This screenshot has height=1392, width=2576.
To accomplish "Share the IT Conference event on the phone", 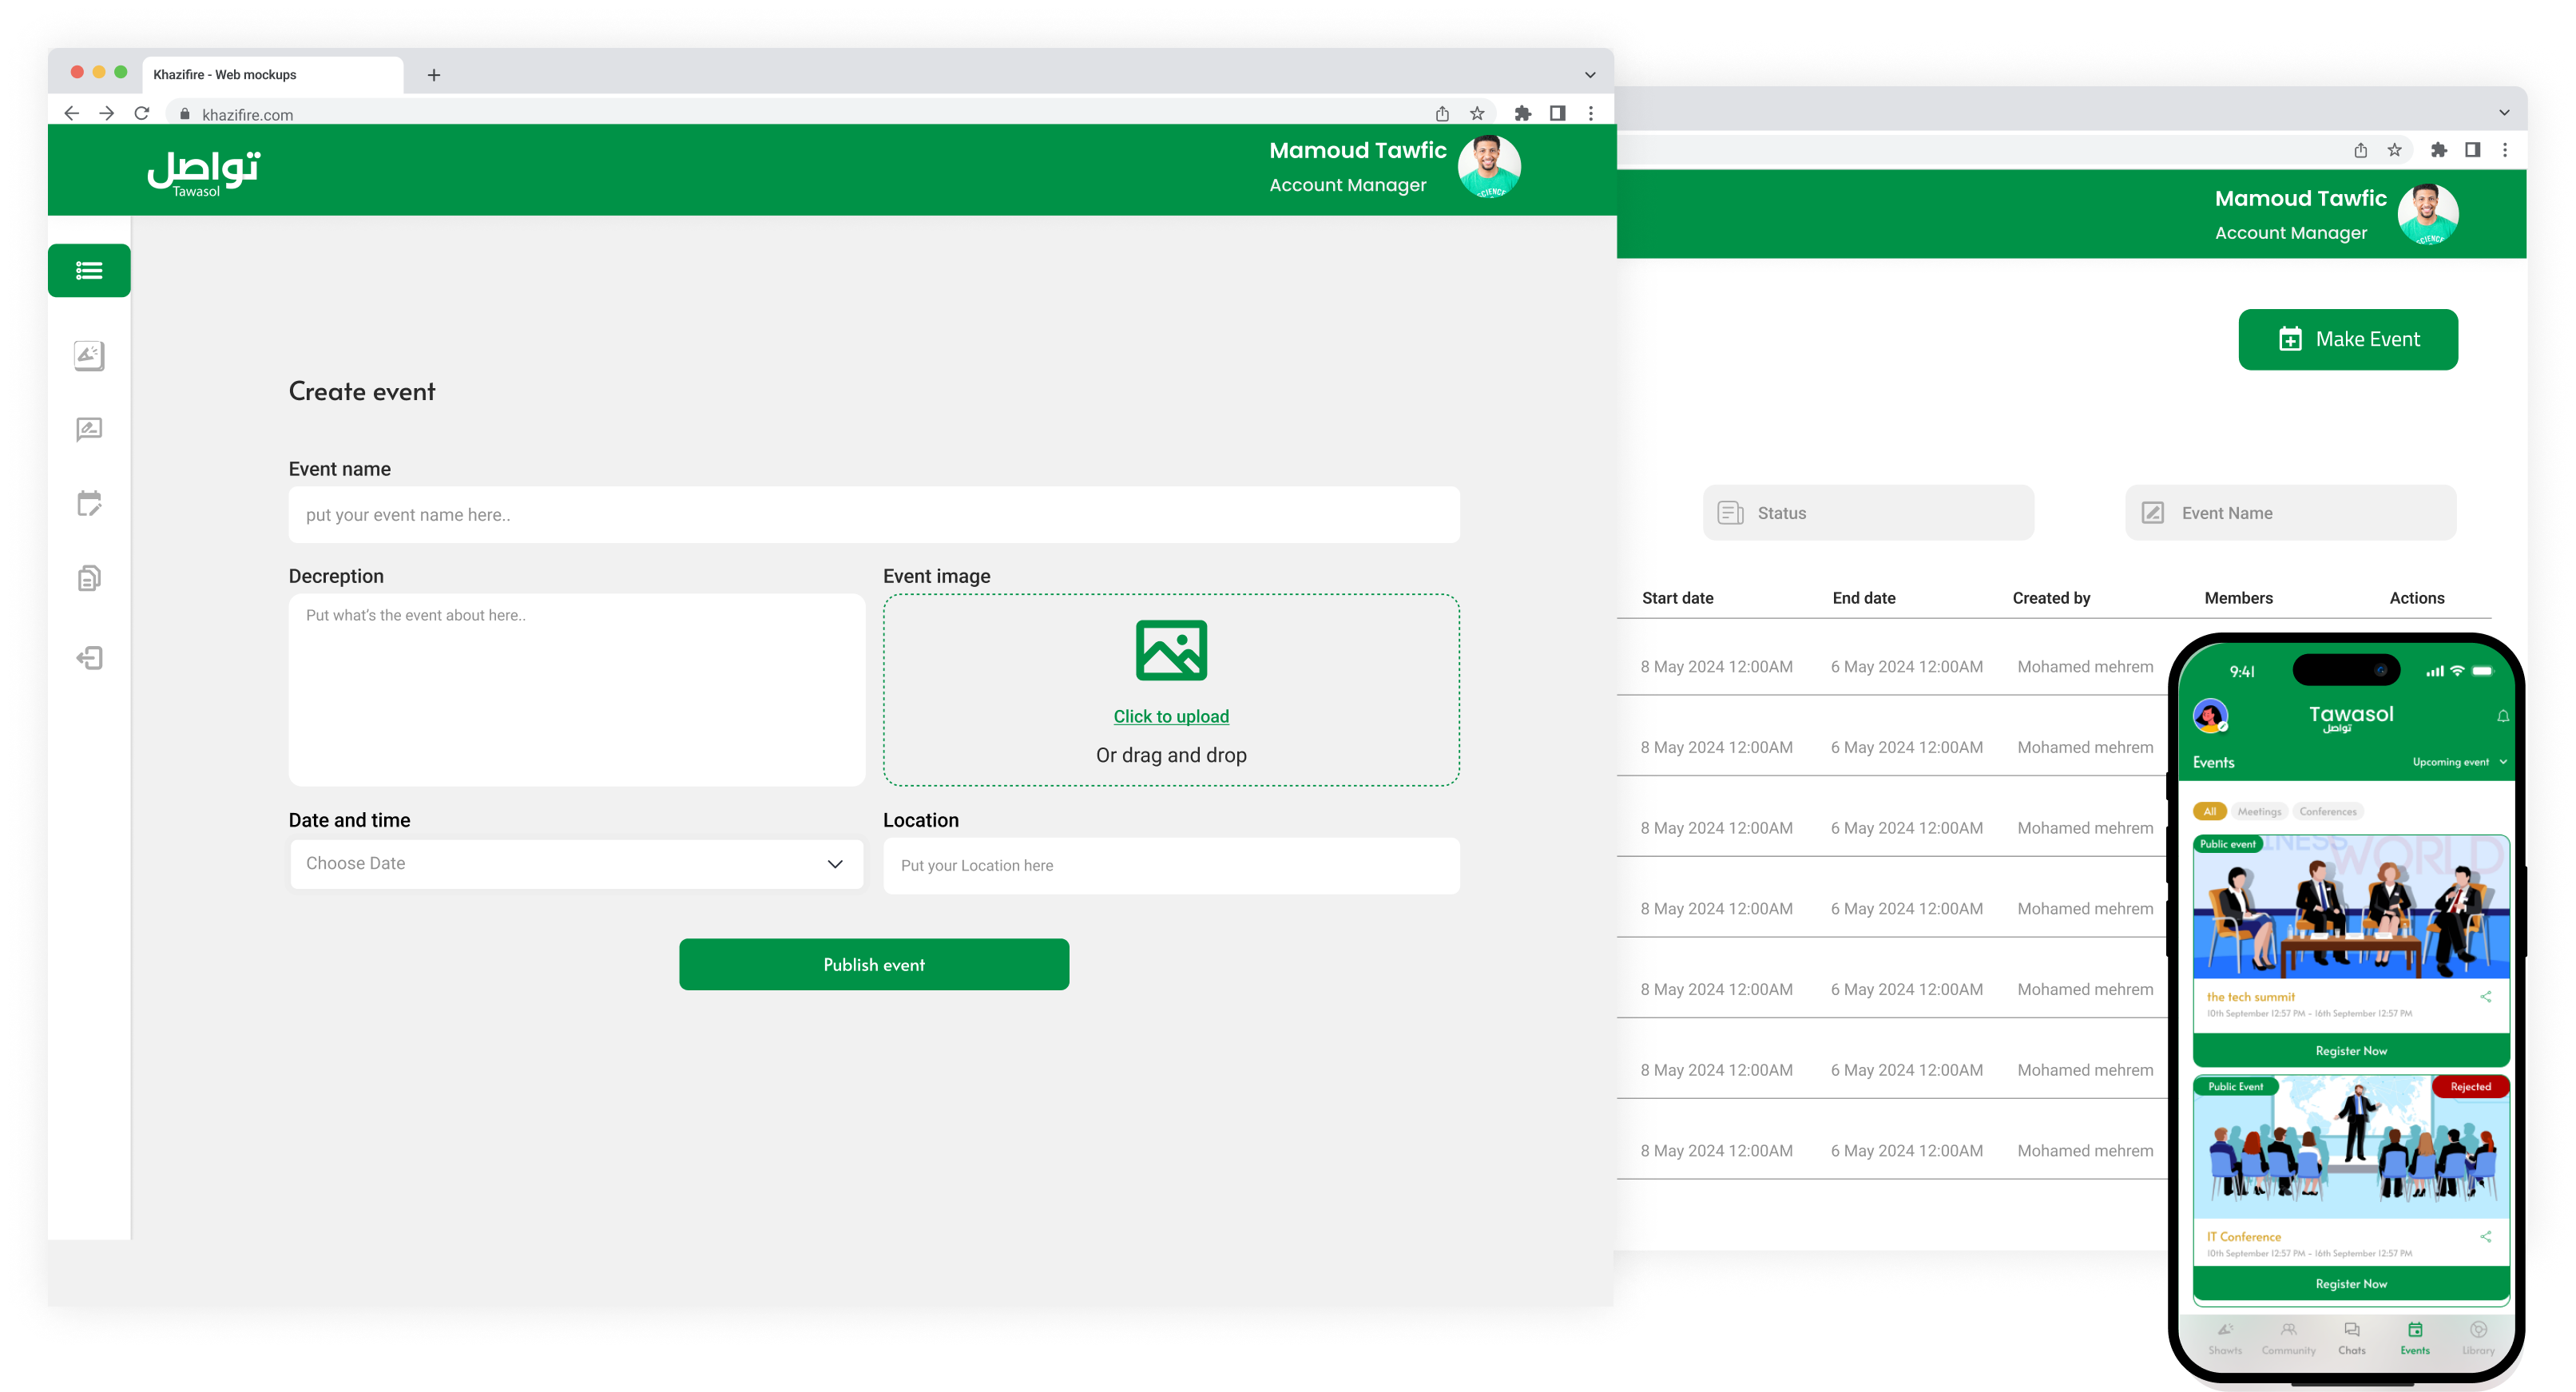I will (x=2485, y=1236).
